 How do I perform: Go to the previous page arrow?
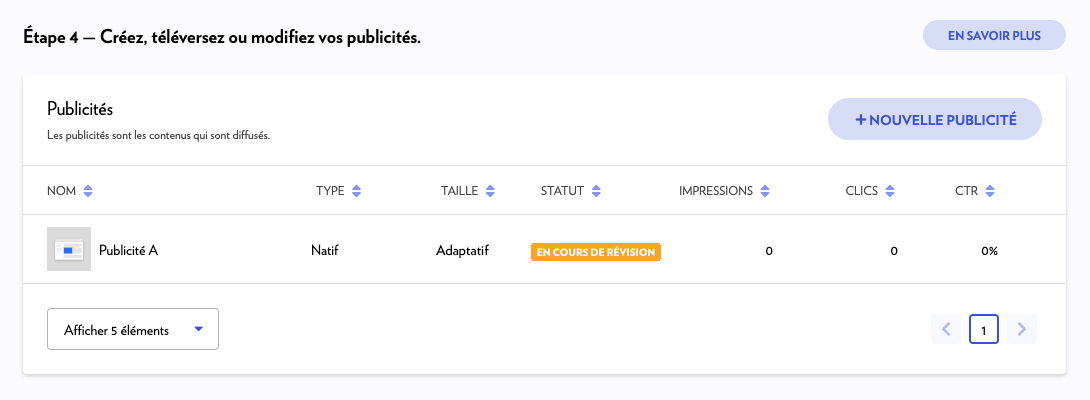pyautogui.click(x=946, y=329)
